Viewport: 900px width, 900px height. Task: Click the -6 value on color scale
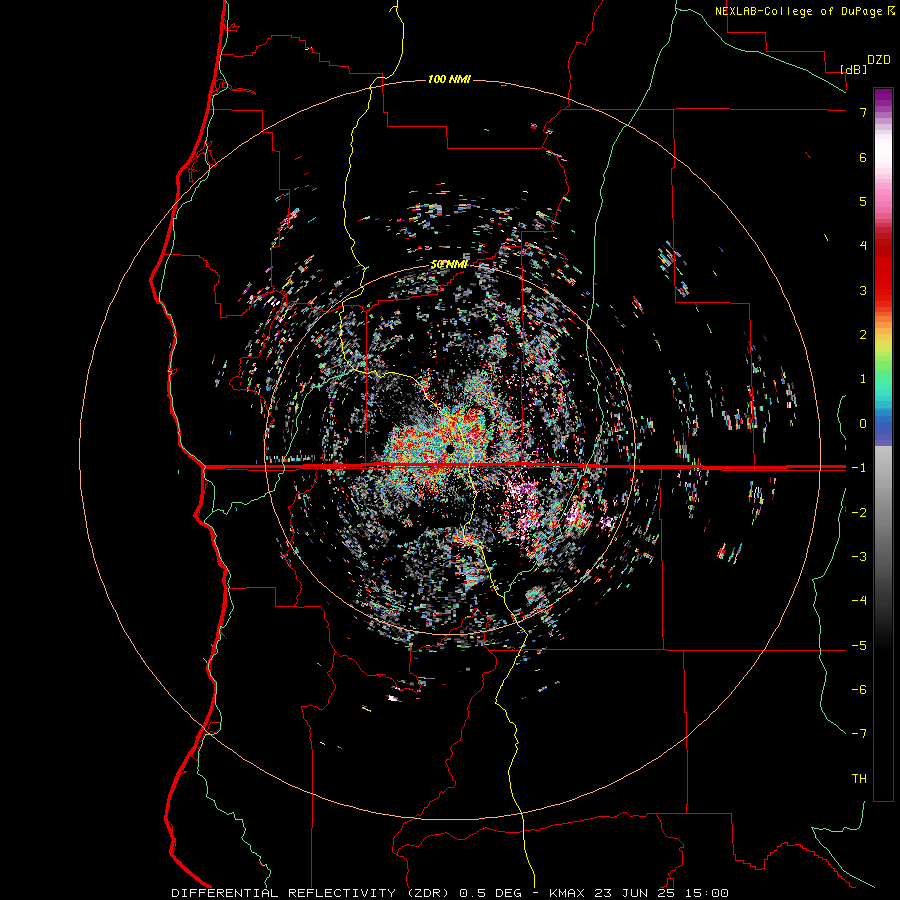[859, 690]
